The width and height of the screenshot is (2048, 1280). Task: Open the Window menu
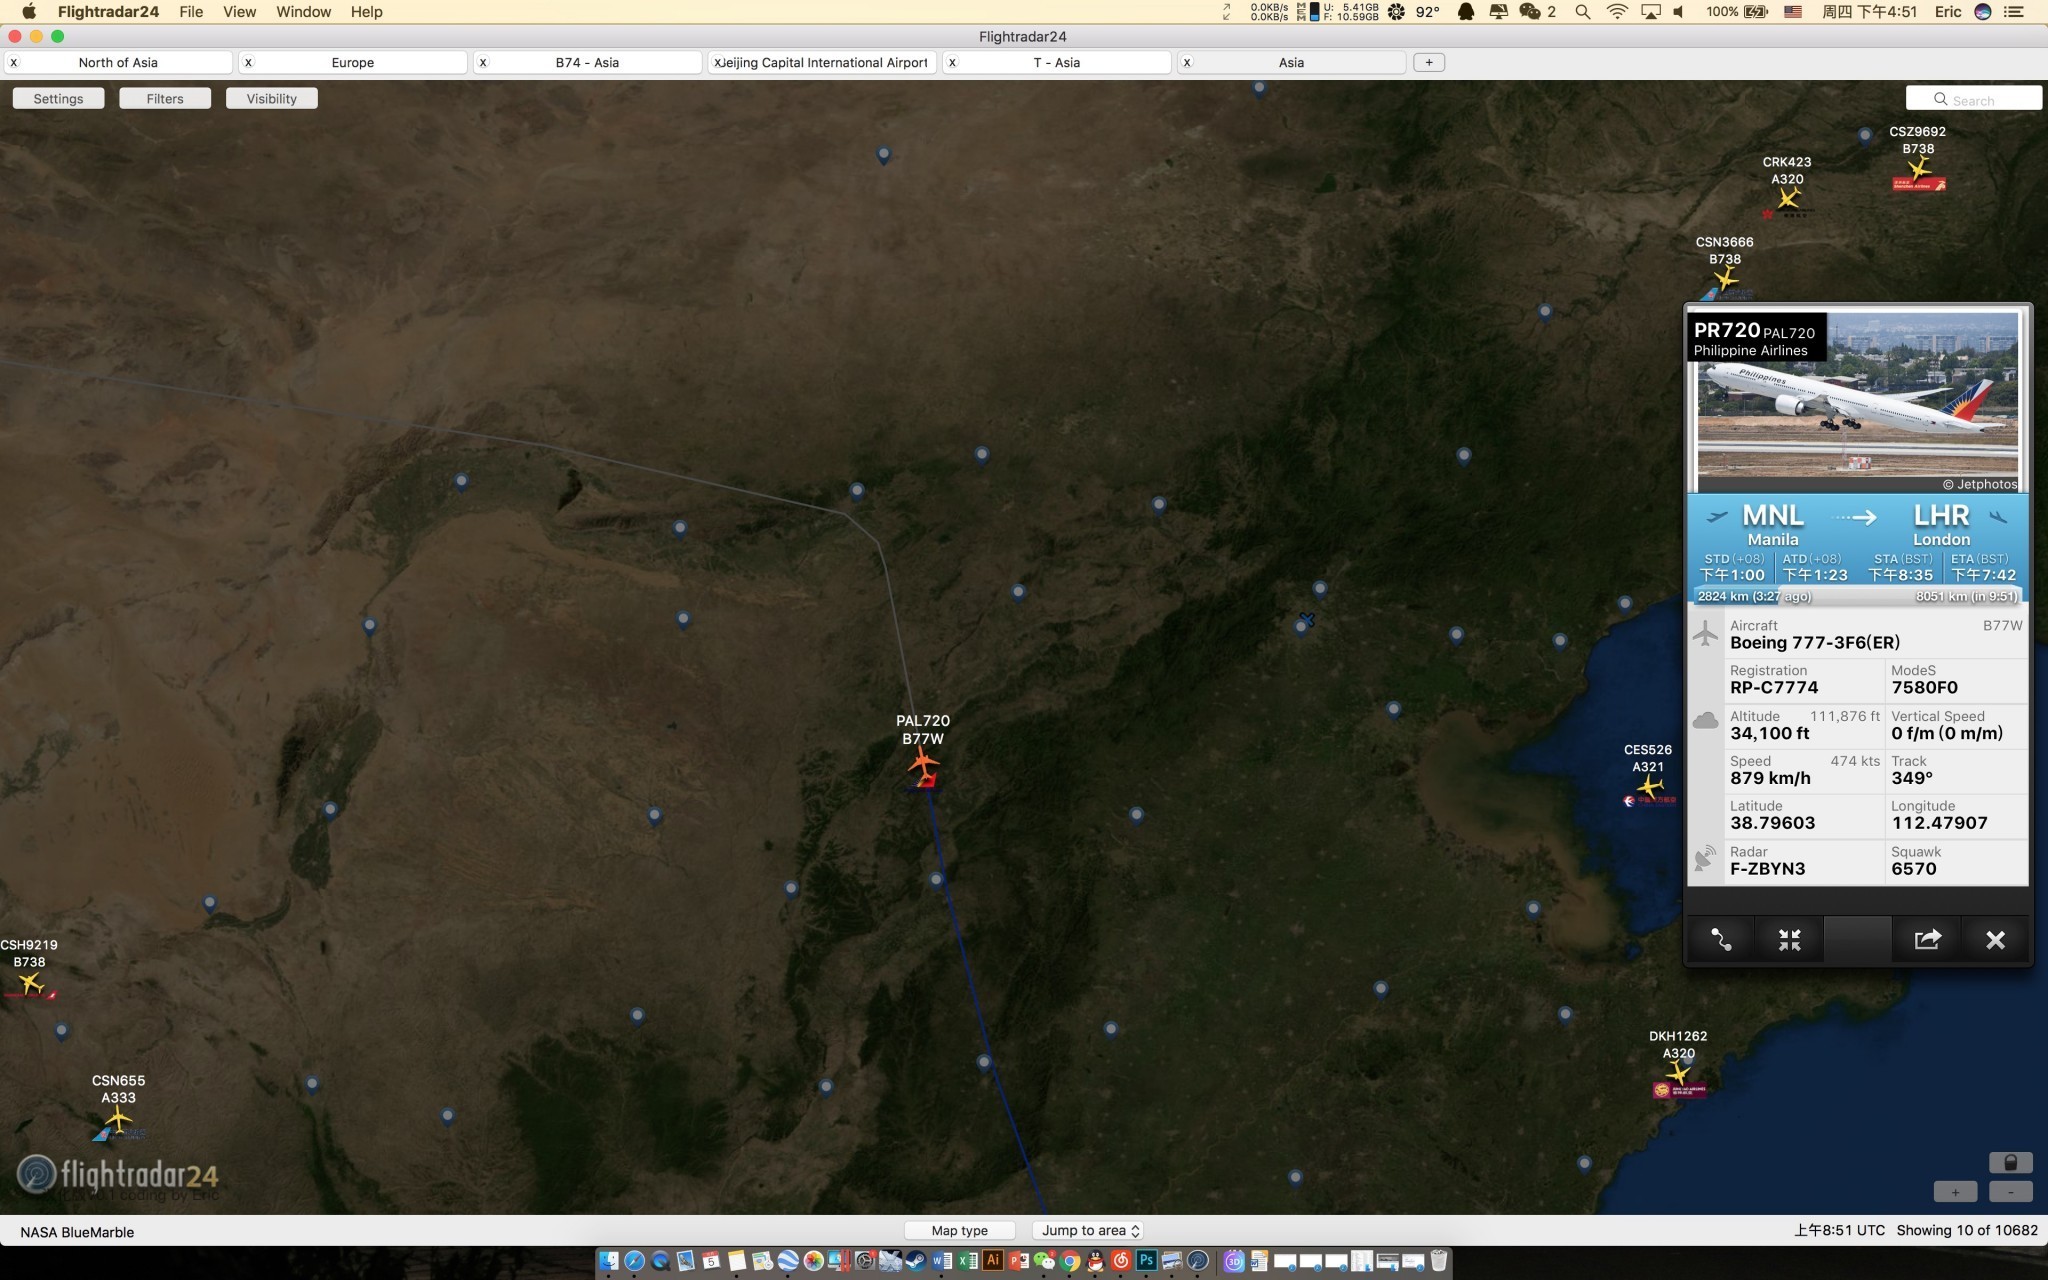(303, 12)
